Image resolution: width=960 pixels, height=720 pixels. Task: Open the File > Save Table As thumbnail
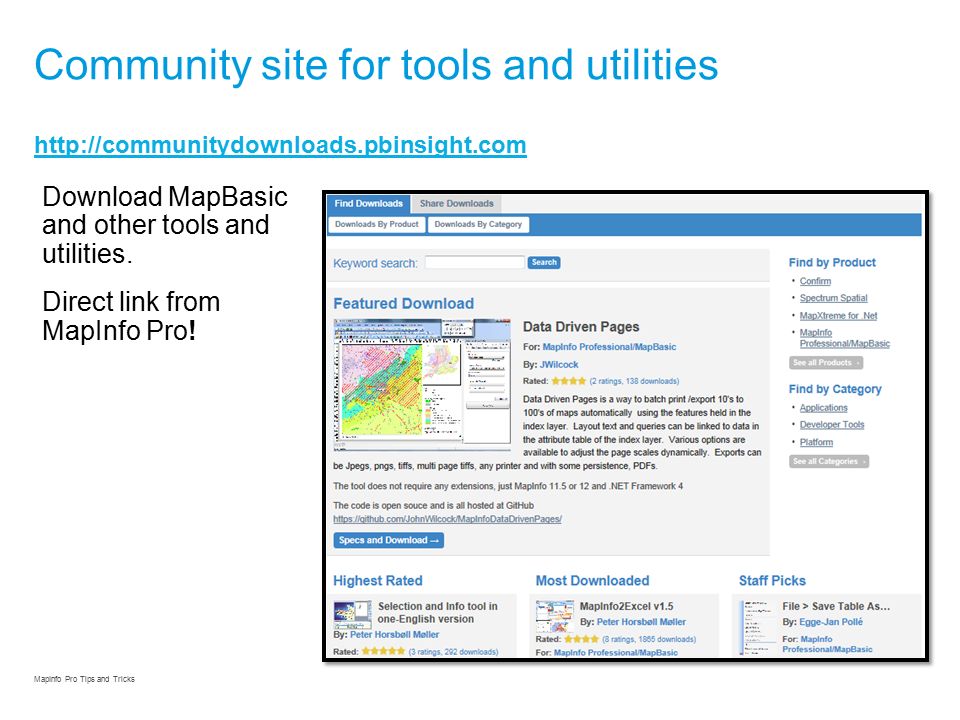click(x=757, y=627)
